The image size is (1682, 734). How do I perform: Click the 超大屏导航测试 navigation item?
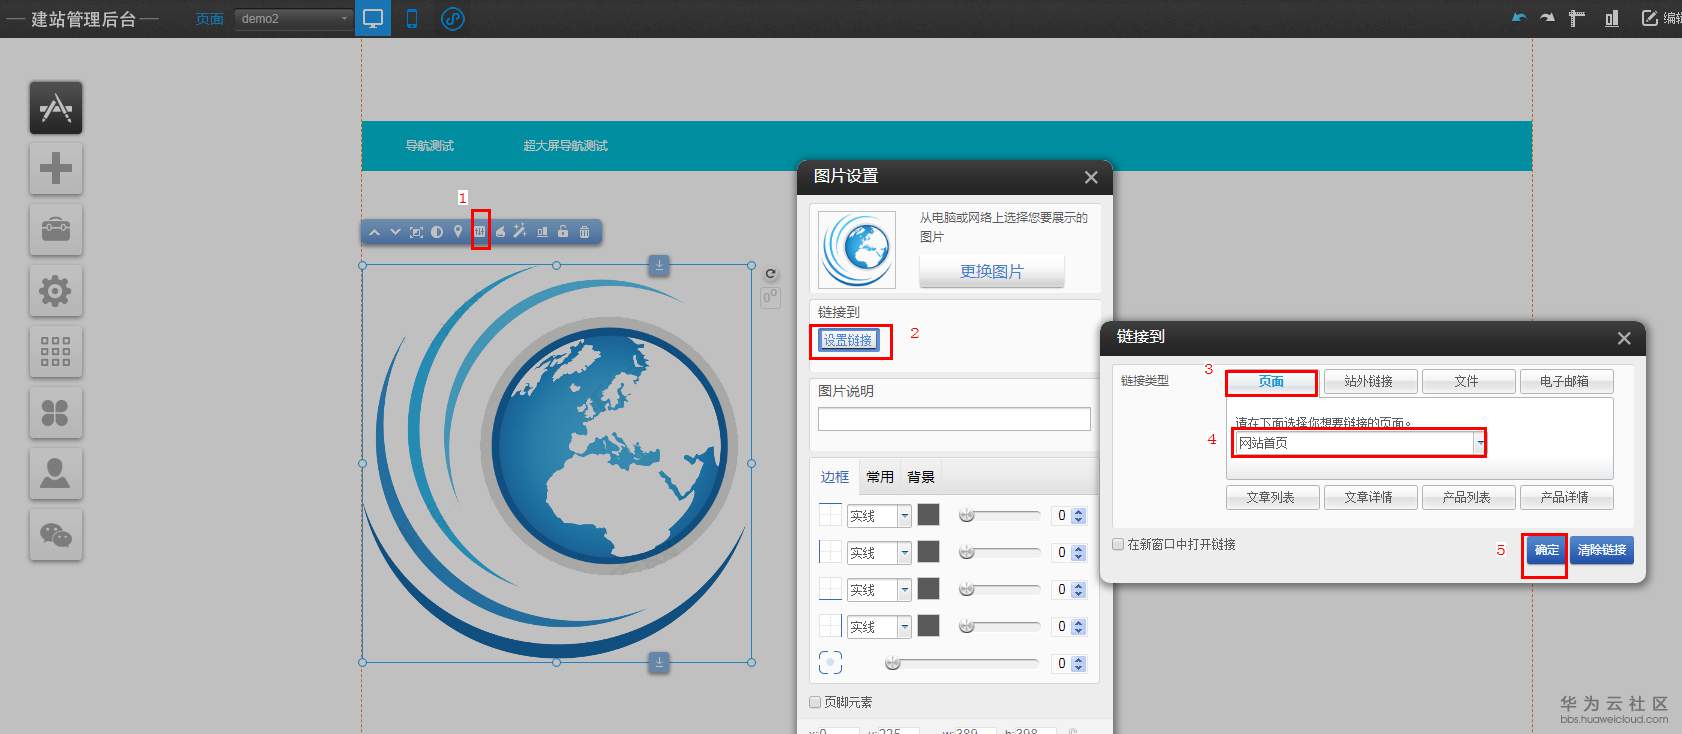[566, 146]
